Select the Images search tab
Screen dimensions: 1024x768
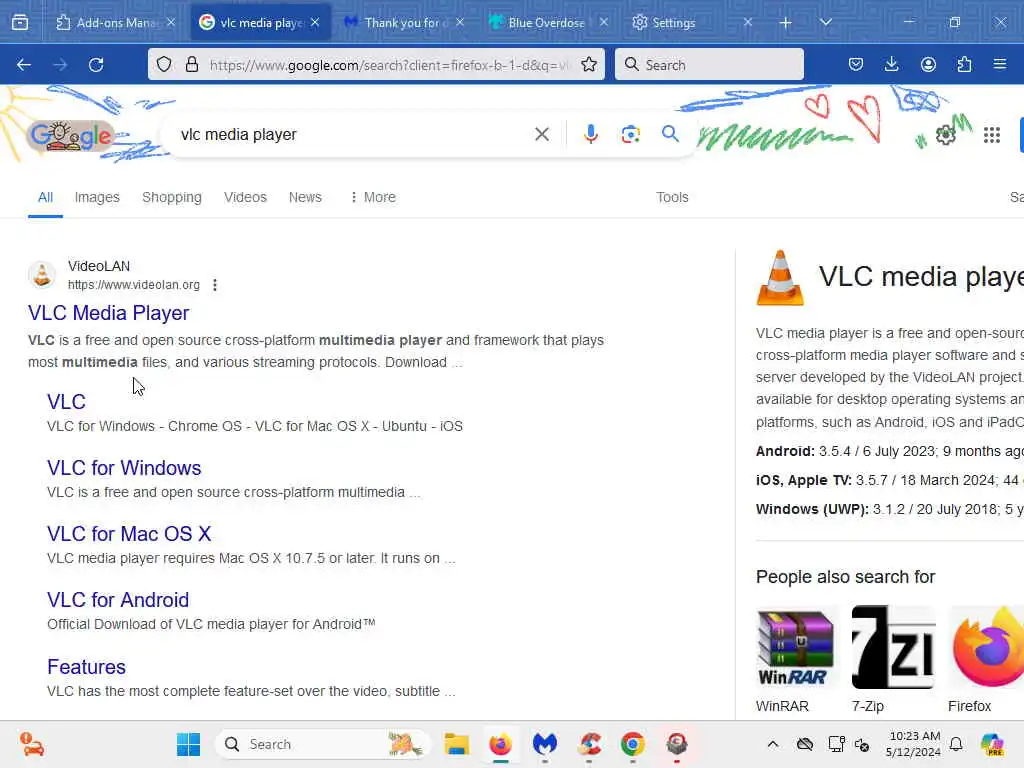pyautogui.click(x=97, y=197)
